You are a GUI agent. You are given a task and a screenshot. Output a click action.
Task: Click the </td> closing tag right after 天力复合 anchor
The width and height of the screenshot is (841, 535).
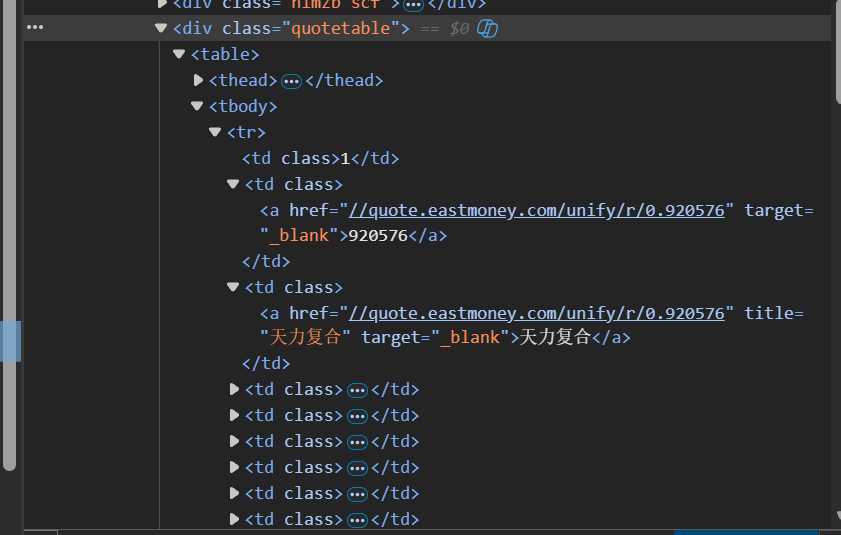[266, 363]
